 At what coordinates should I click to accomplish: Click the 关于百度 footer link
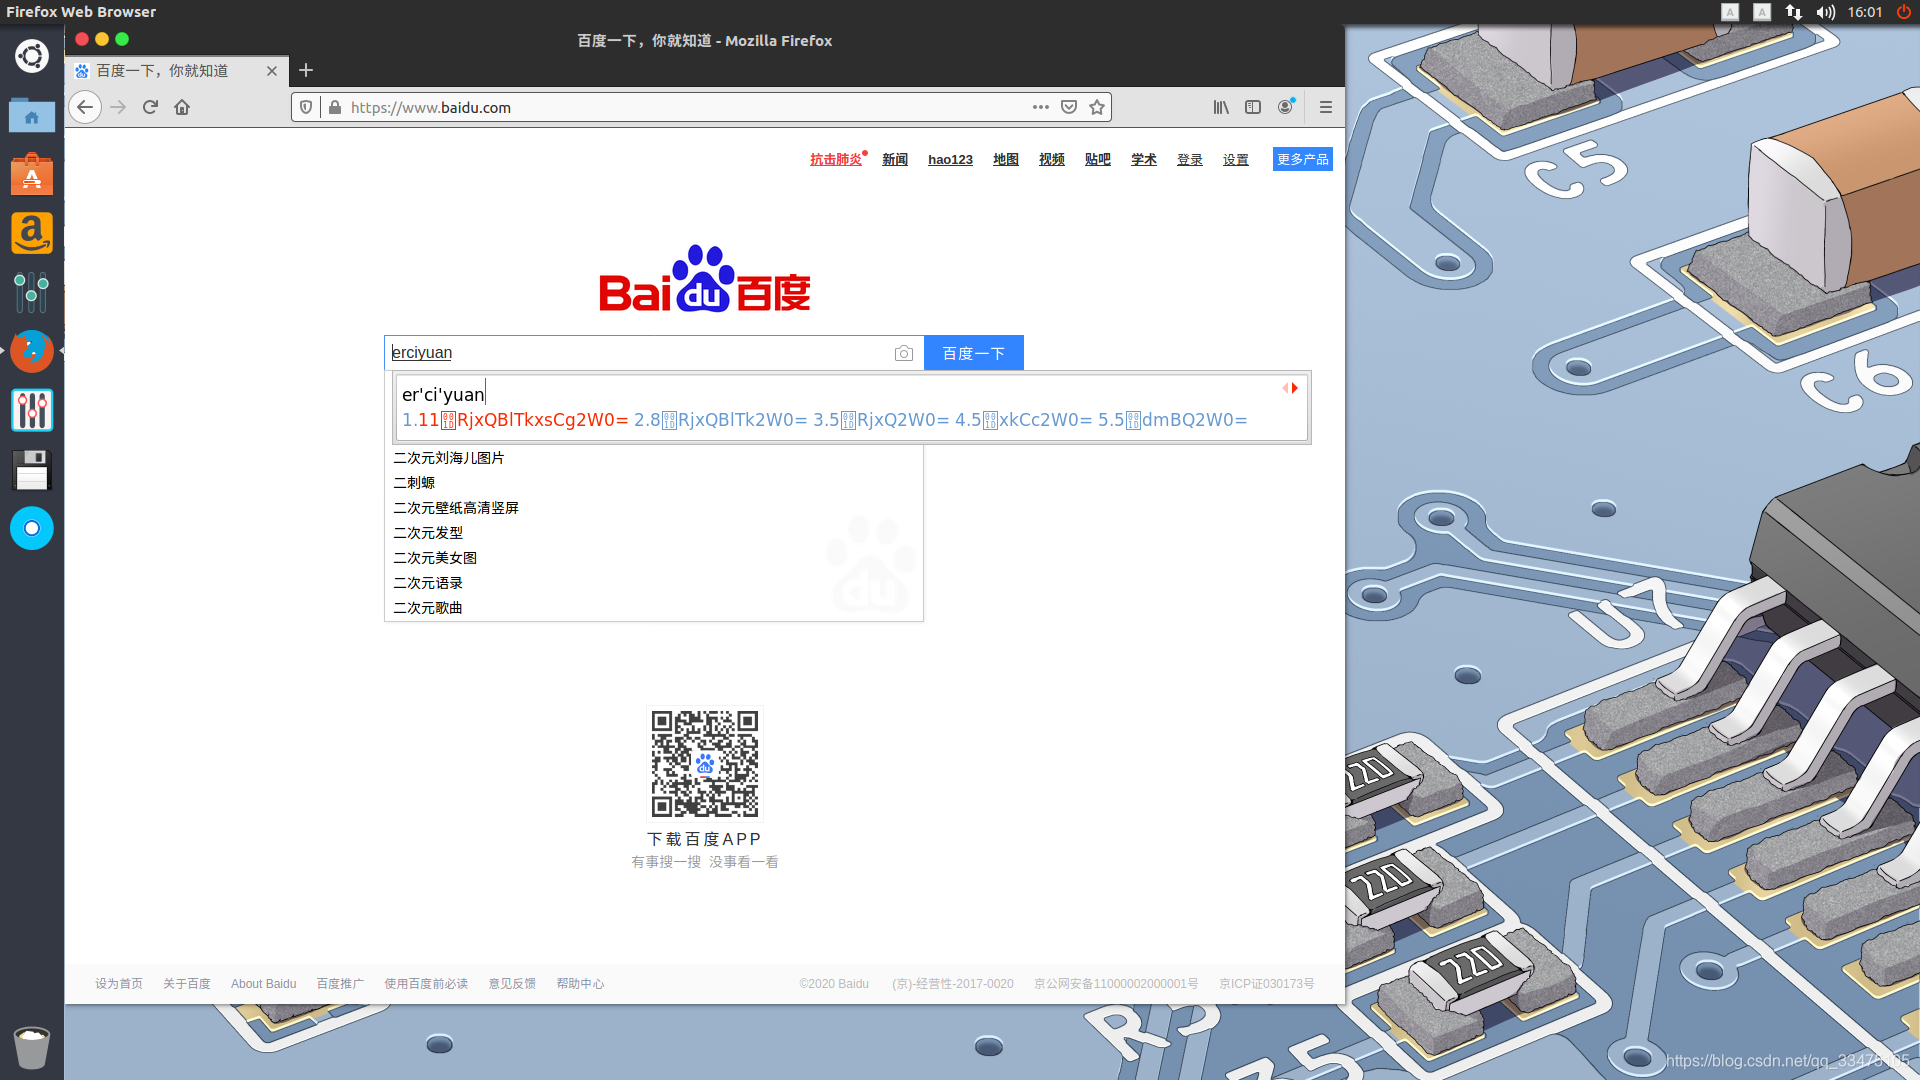187,984
